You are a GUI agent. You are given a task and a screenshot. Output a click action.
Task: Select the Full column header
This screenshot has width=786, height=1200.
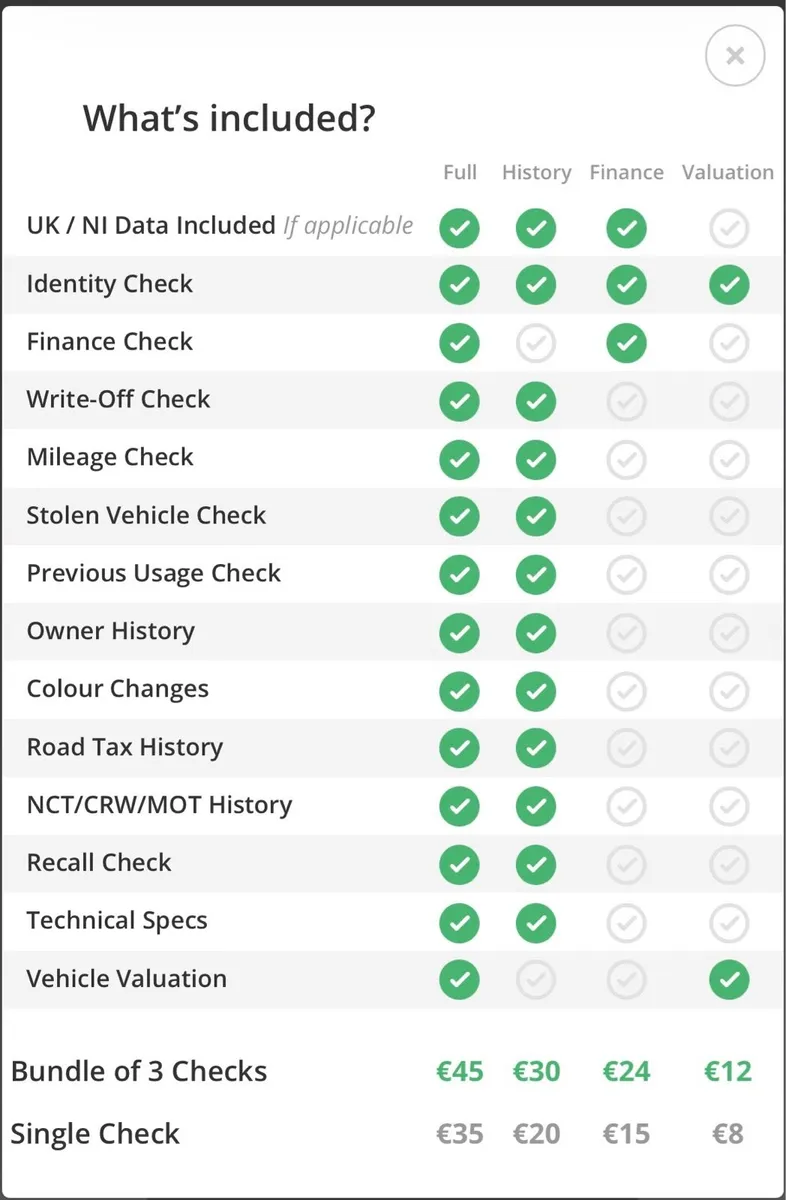[459, 172]
